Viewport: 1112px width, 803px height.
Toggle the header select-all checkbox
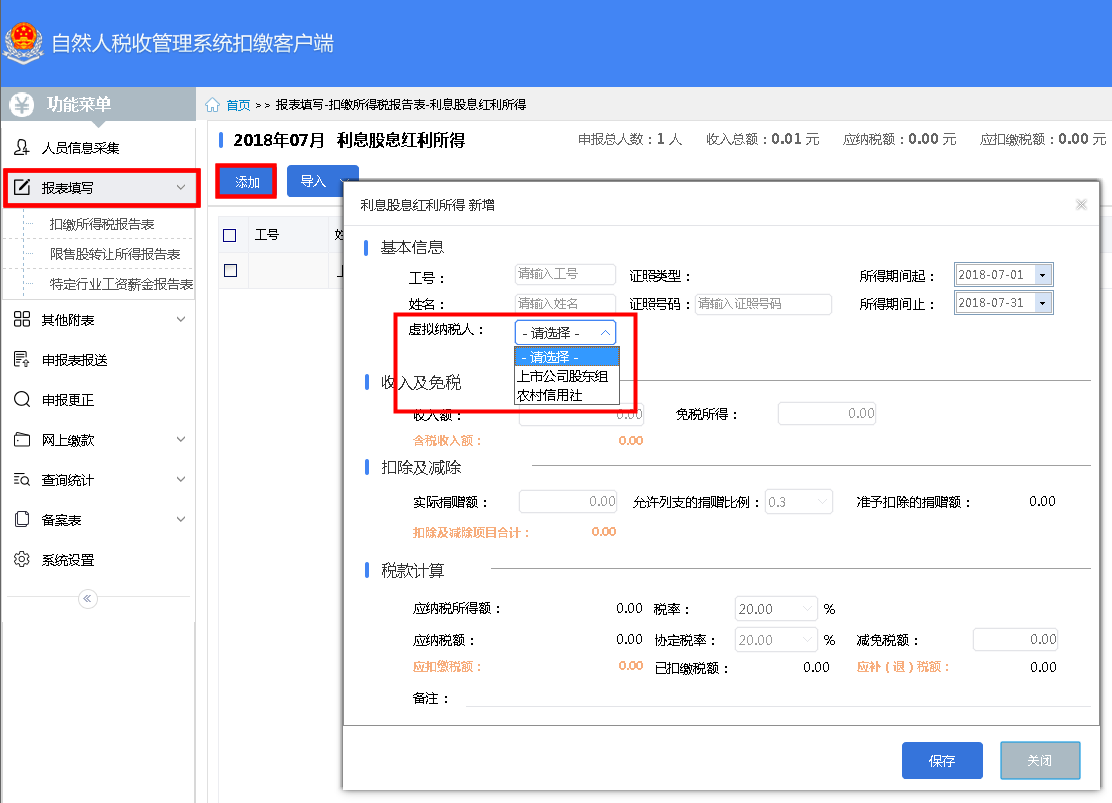pyautogui.click(x=230, y=236)
